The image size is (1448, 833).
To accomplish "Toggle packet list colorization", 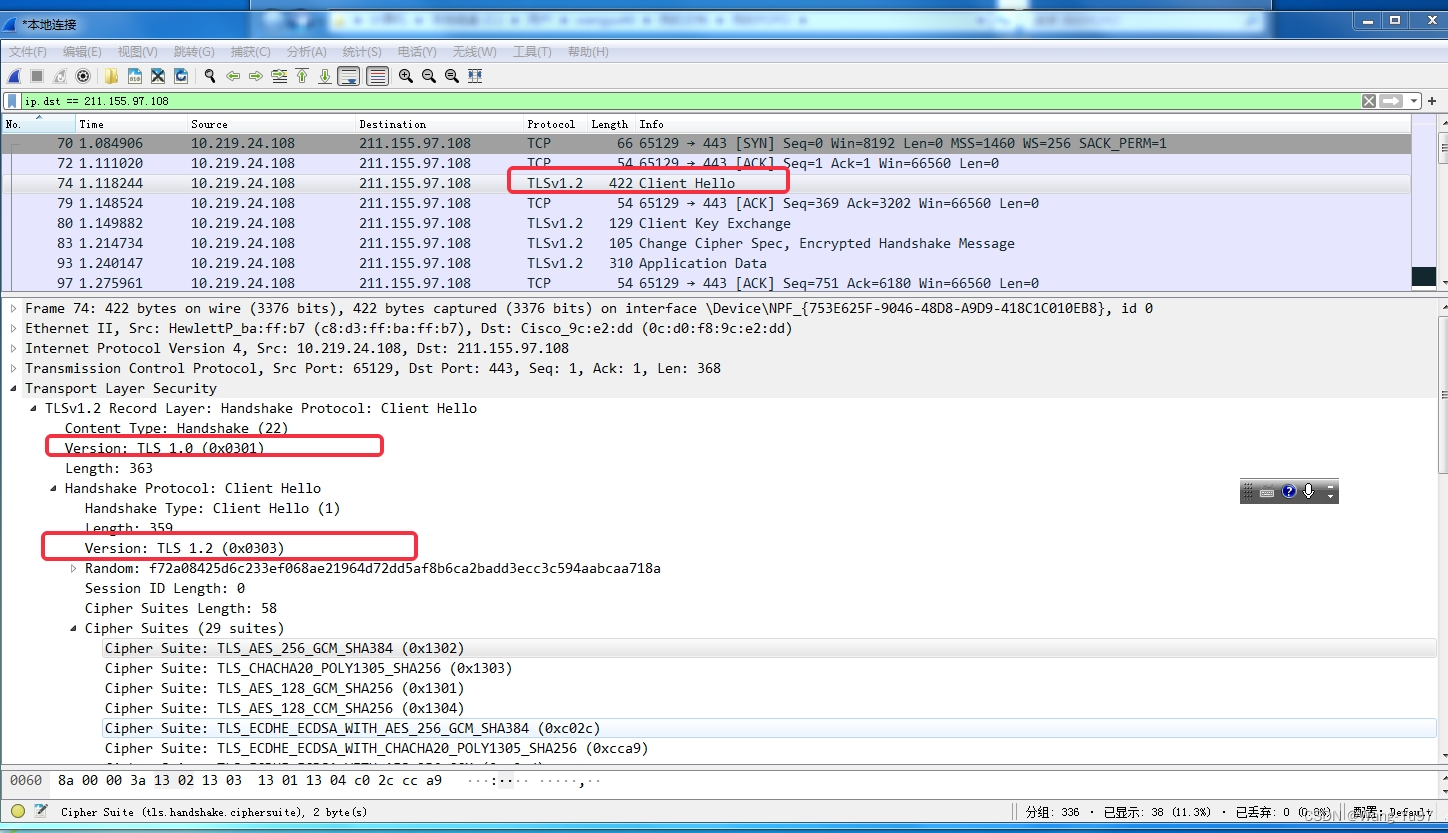I will 377,76.
